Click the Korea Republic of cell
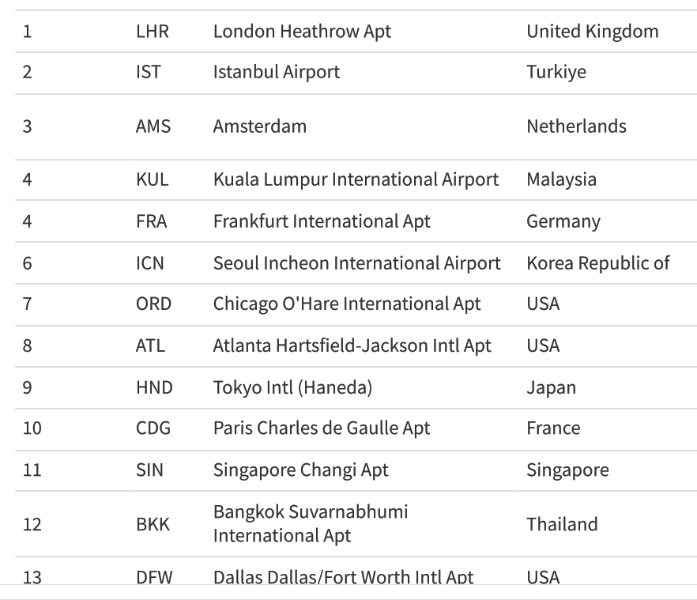Screen dimensions: 697x600 [x=598, y=263]
